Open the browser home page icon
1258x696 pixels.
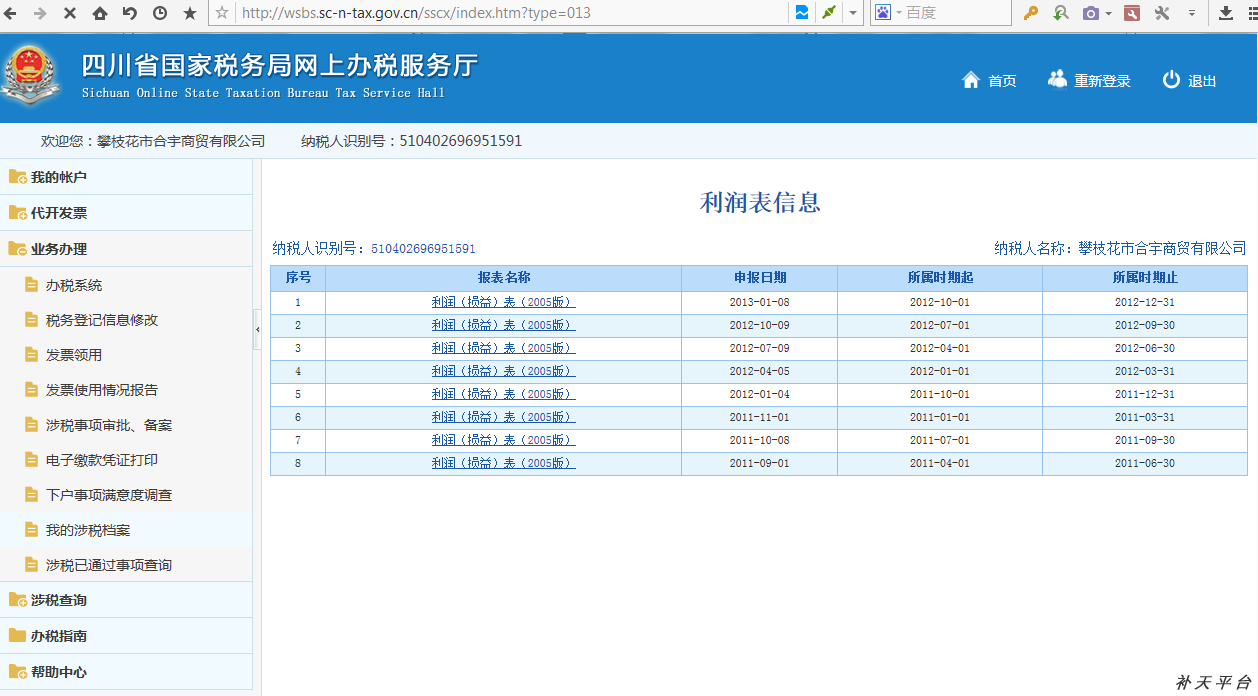pos(100,13)
